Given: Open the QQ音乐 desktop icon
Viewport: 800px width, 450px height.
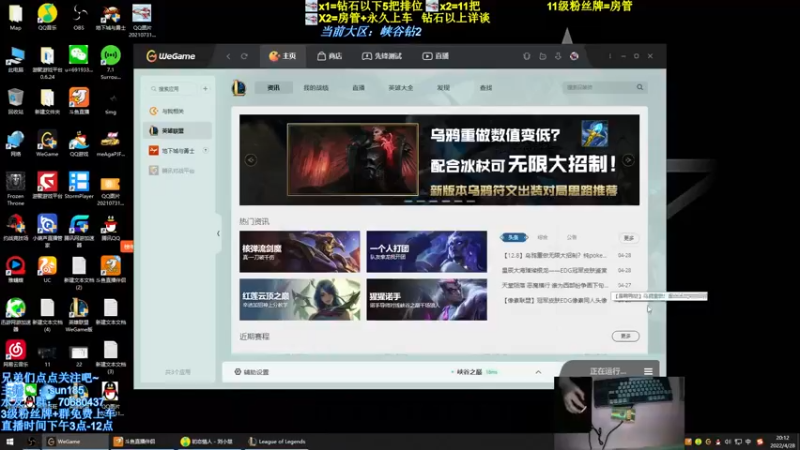Looking at the screenshot, I should [x=47, y=17].
